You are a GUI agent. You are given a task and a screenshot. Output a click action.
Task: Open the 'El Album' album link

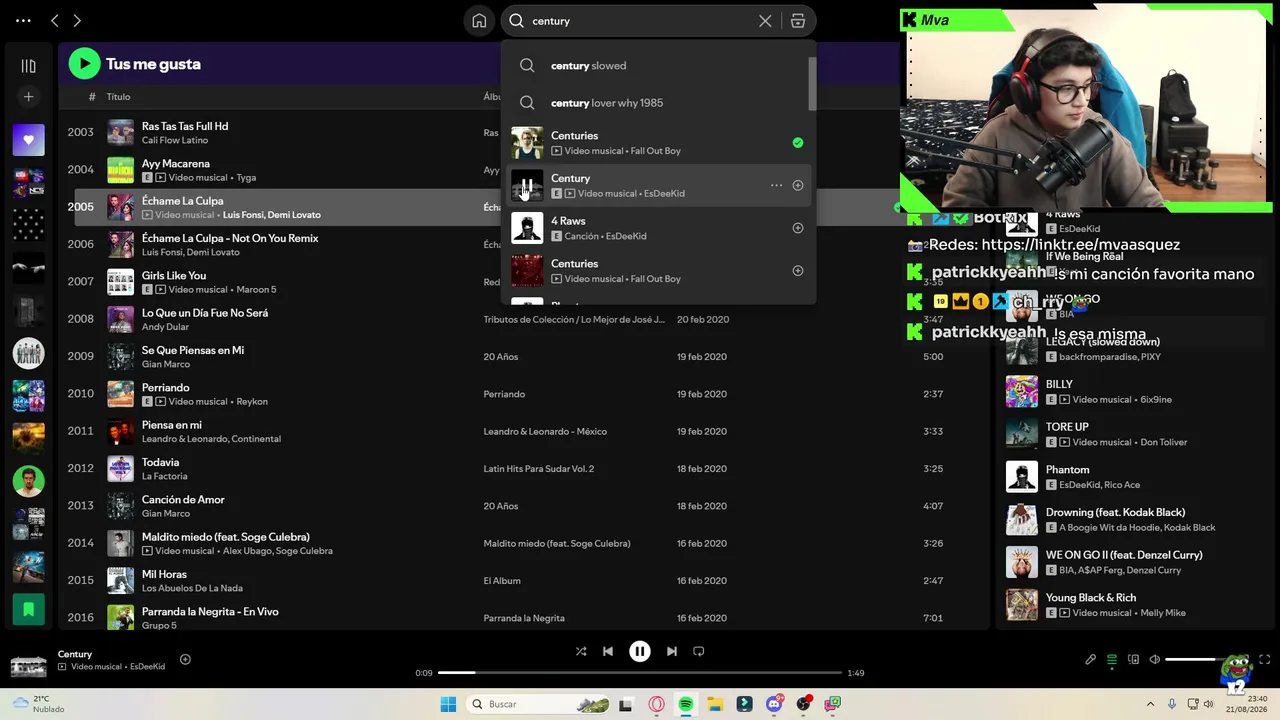pyautogui.click(x=502, y=581)
